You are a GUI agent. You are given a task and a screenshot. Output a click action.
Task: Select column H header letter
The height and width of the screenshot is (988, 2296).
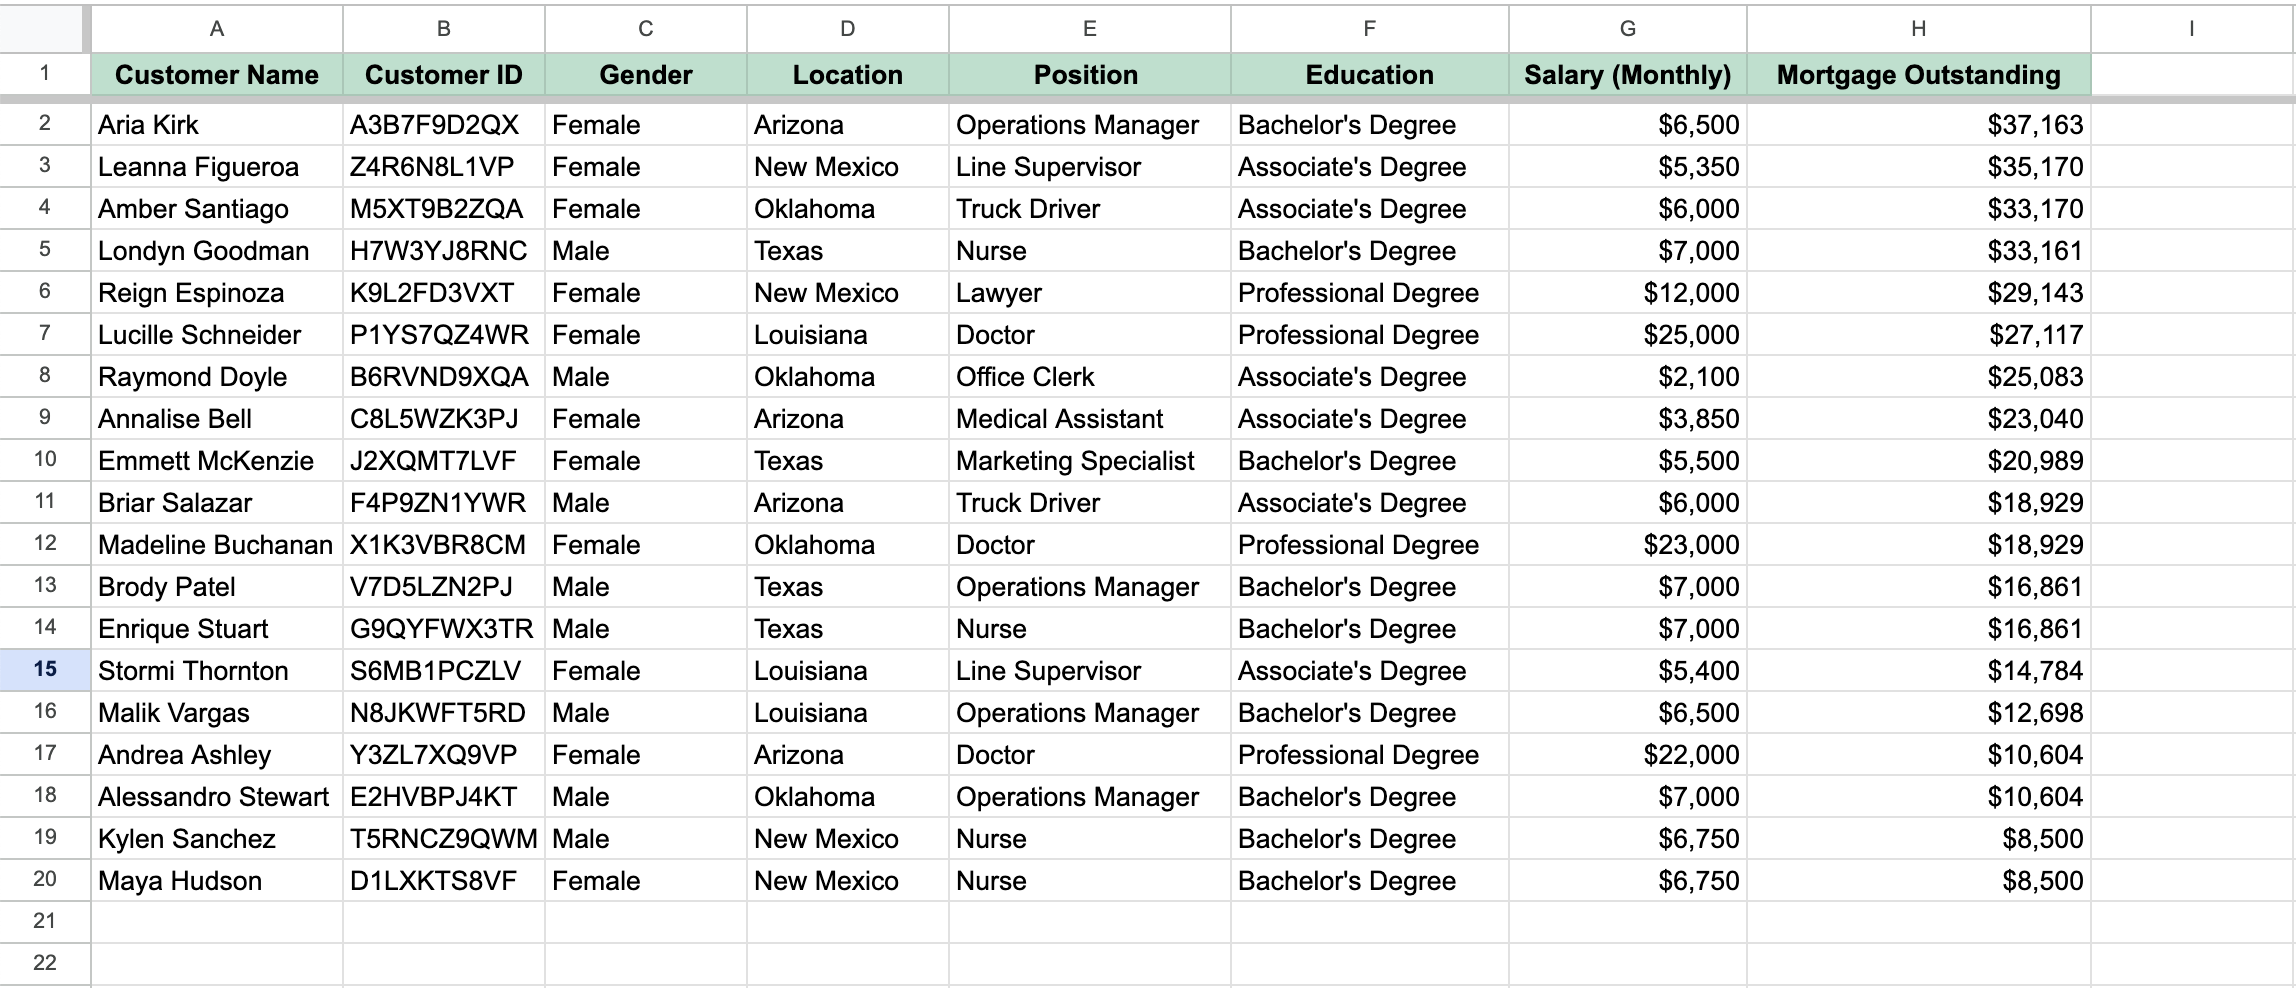click(x=1918, y=28)
